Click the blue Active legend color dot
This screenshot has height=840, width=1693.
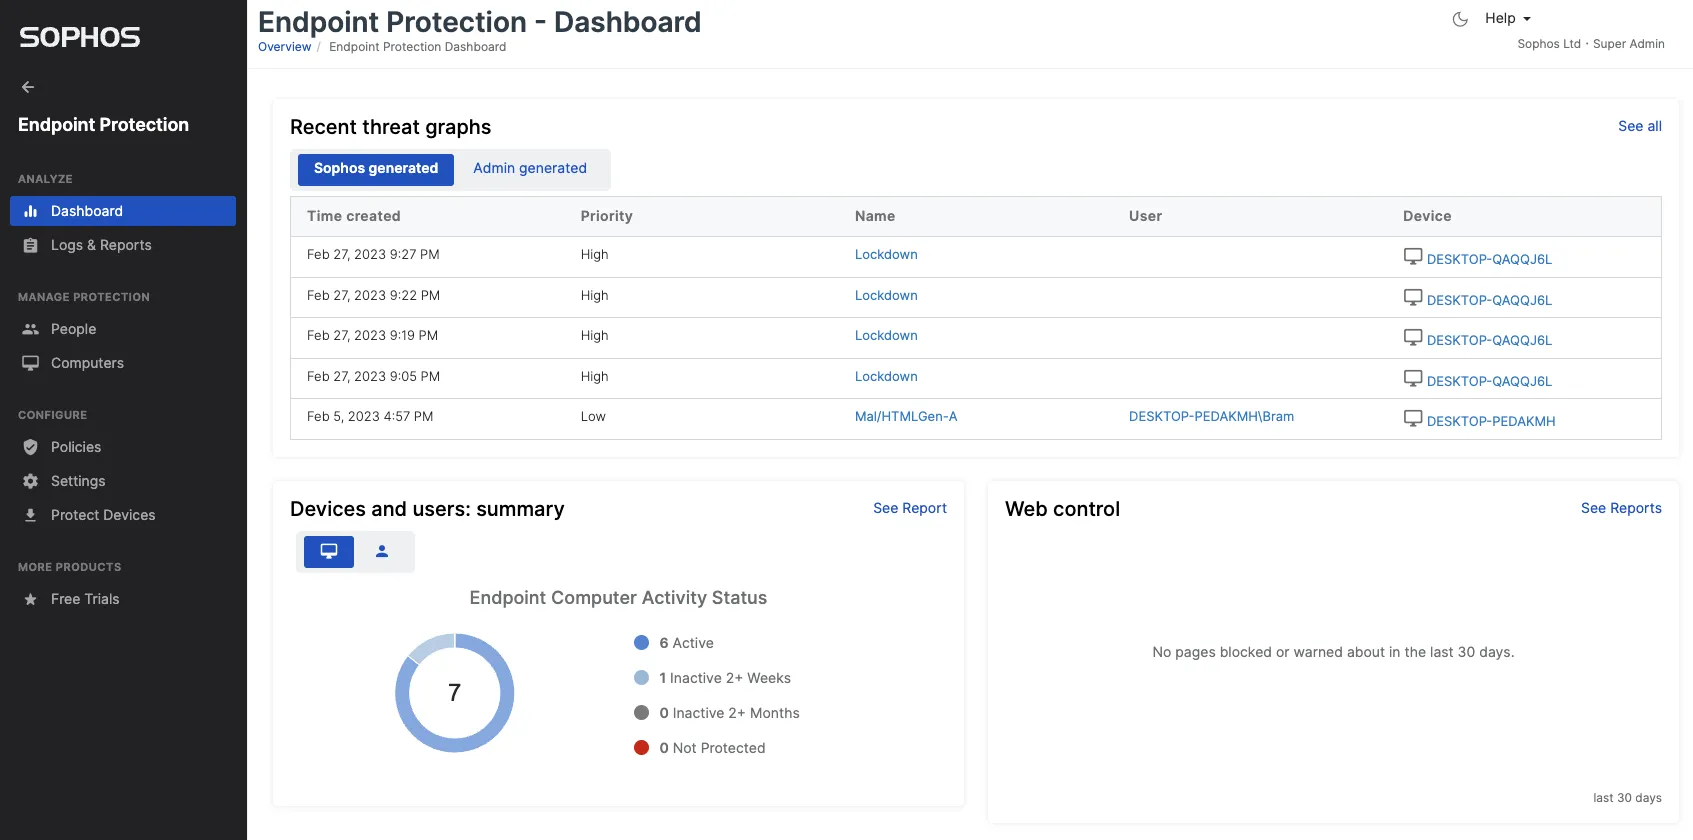click(642, 643)
